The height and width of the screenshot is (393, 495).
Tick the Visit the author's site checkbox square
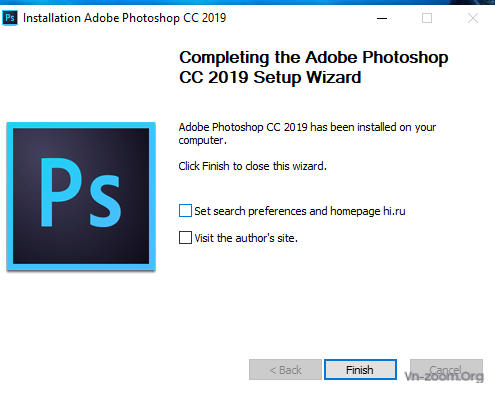click(185, 238)
